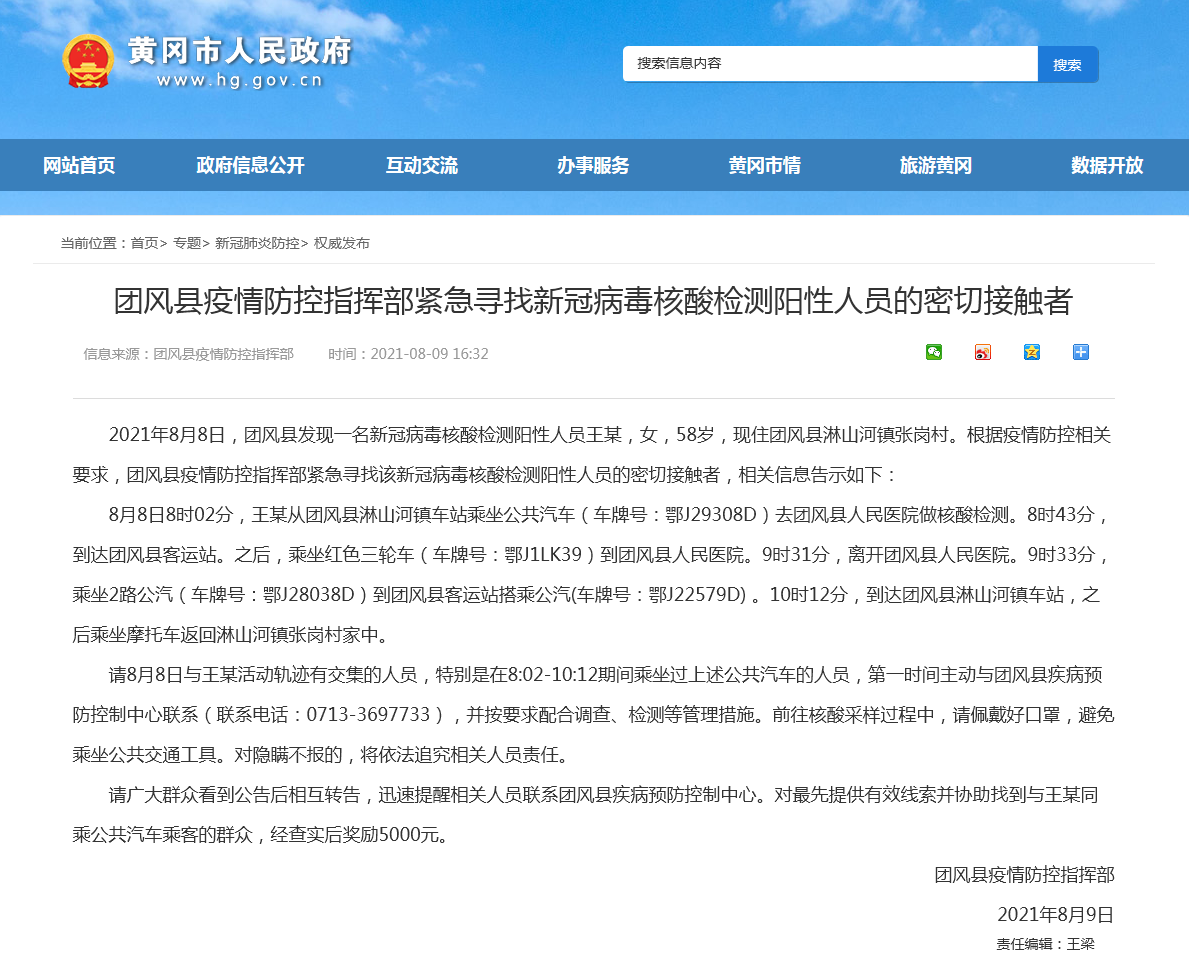
Task: Share article to Sina Weibo
Action: pos(982,352)
